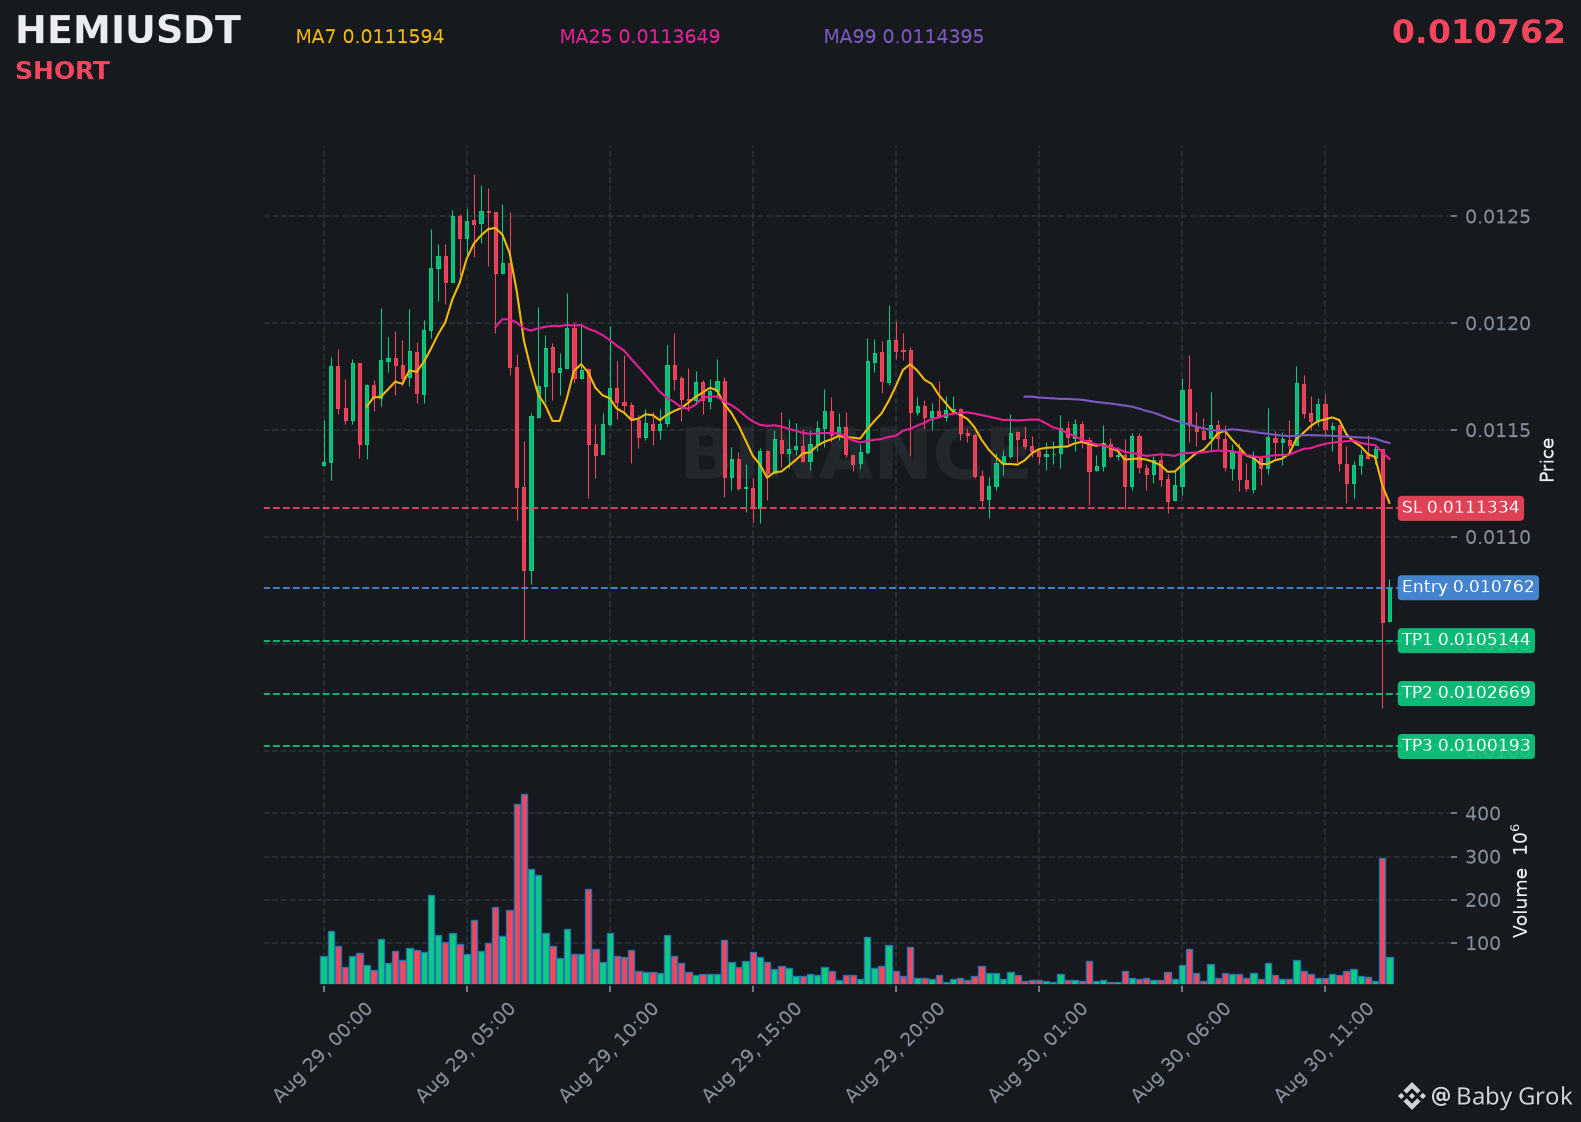This screenshot has height=1122, width=1581.
Task: Click the HEMIUSDT pair title
Action: click(x=128, y=31)
